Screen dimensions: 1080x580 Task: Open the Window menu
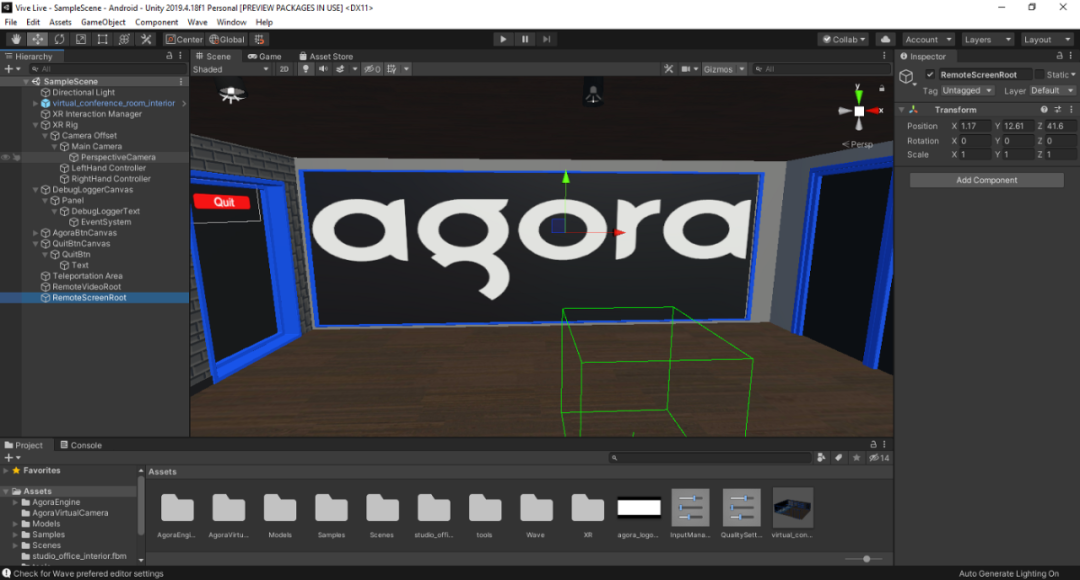coord(231,22)
